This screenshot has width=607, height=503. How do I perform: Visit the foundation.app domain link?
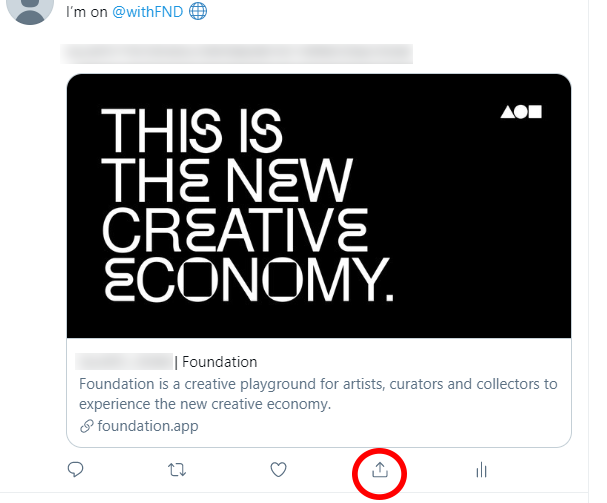pyautogui.click(x=148, y=426)
